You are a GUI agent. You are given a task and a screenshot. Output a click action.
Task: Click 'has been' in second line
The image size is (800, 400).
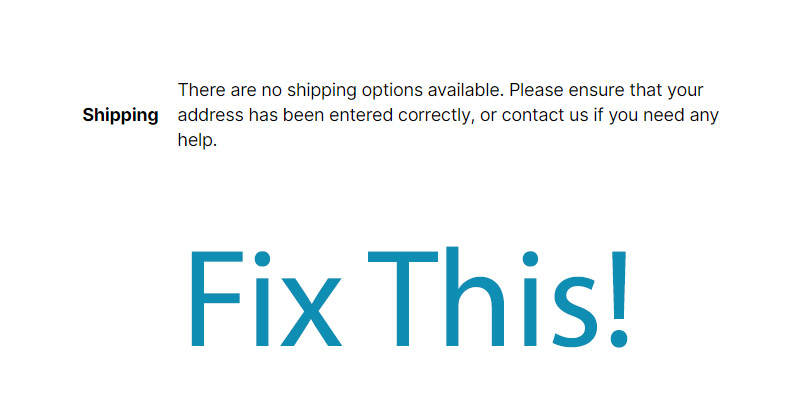click(x=286, y=115)
